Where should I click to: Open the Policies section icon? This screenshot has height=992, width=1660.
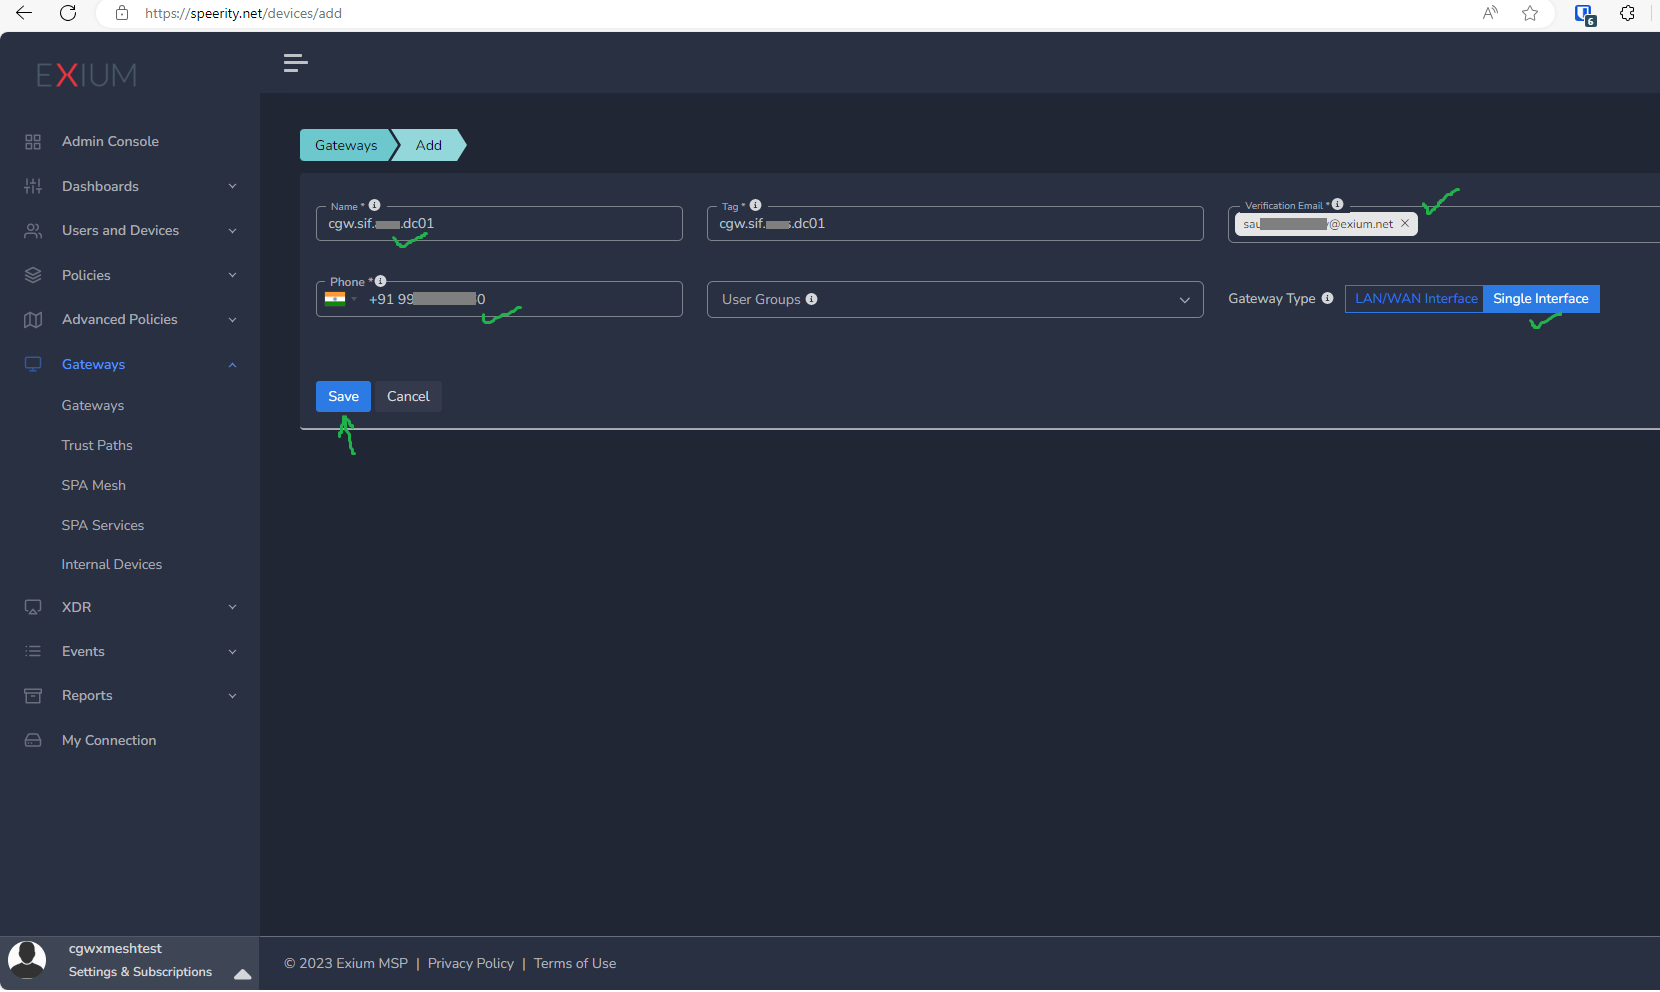[33, 275]
